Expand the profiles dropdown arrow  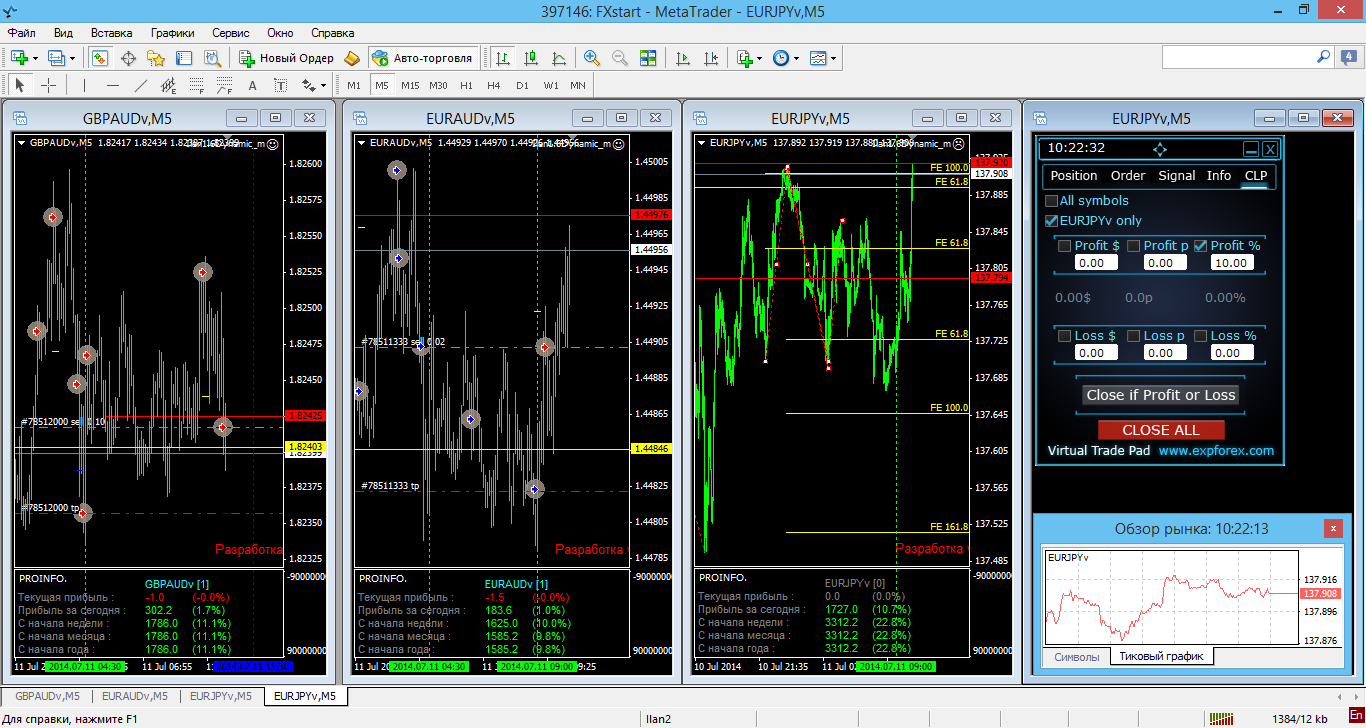(x=72, y=59)
